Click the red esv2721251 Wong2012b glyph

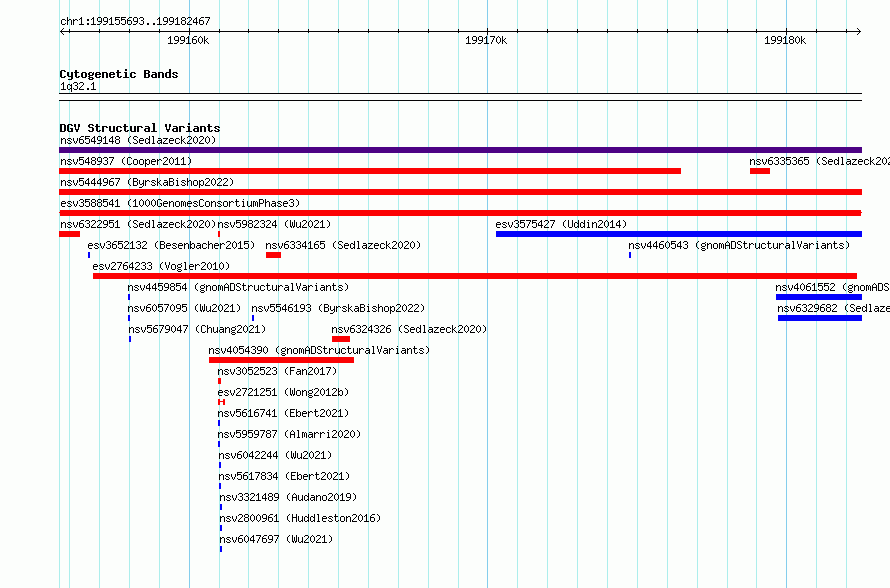point(221,402)
